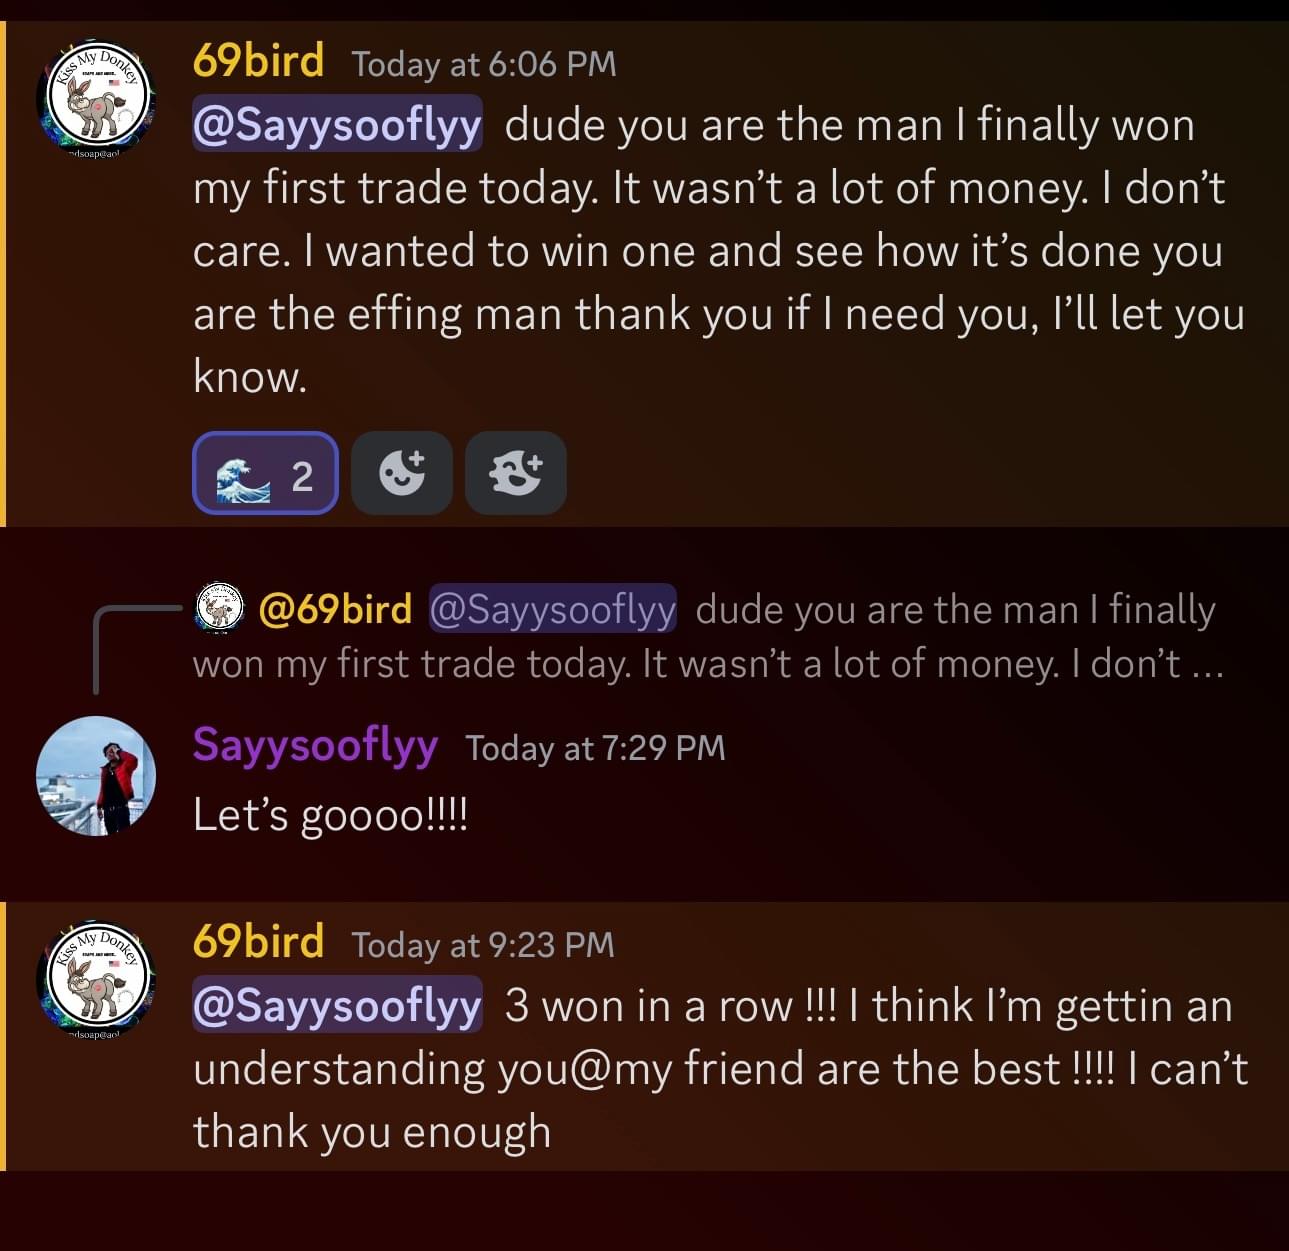Click the purple Sayysooflyy username header
Viewport: 1289px width, 1251px height.
point(315,746)
